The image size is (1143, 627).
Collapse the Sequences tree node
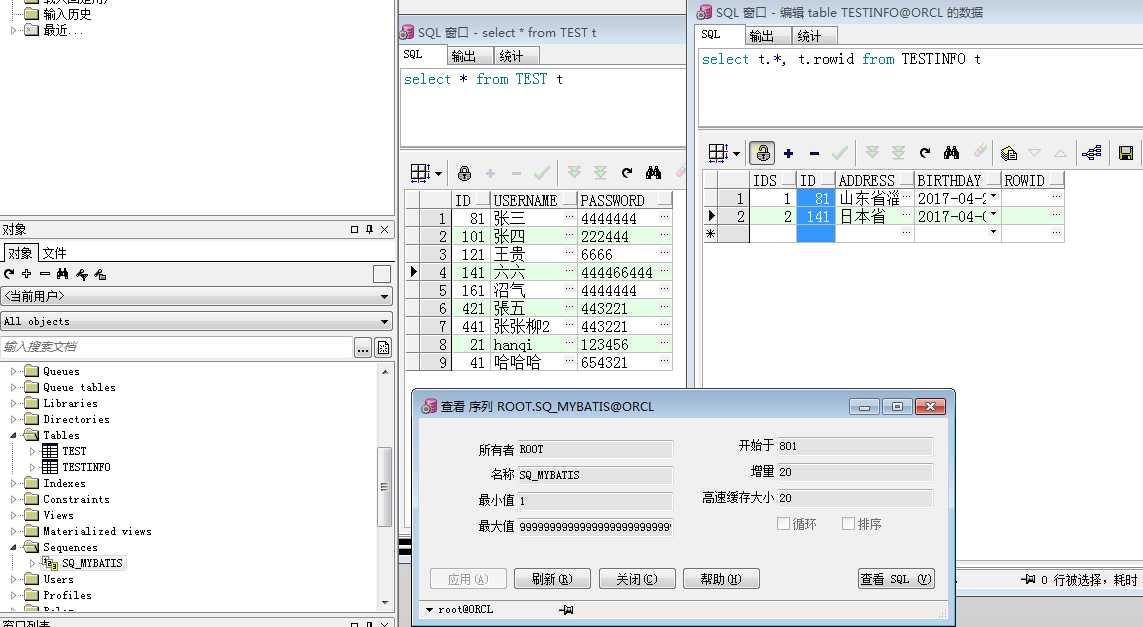[x=13, y=548]
